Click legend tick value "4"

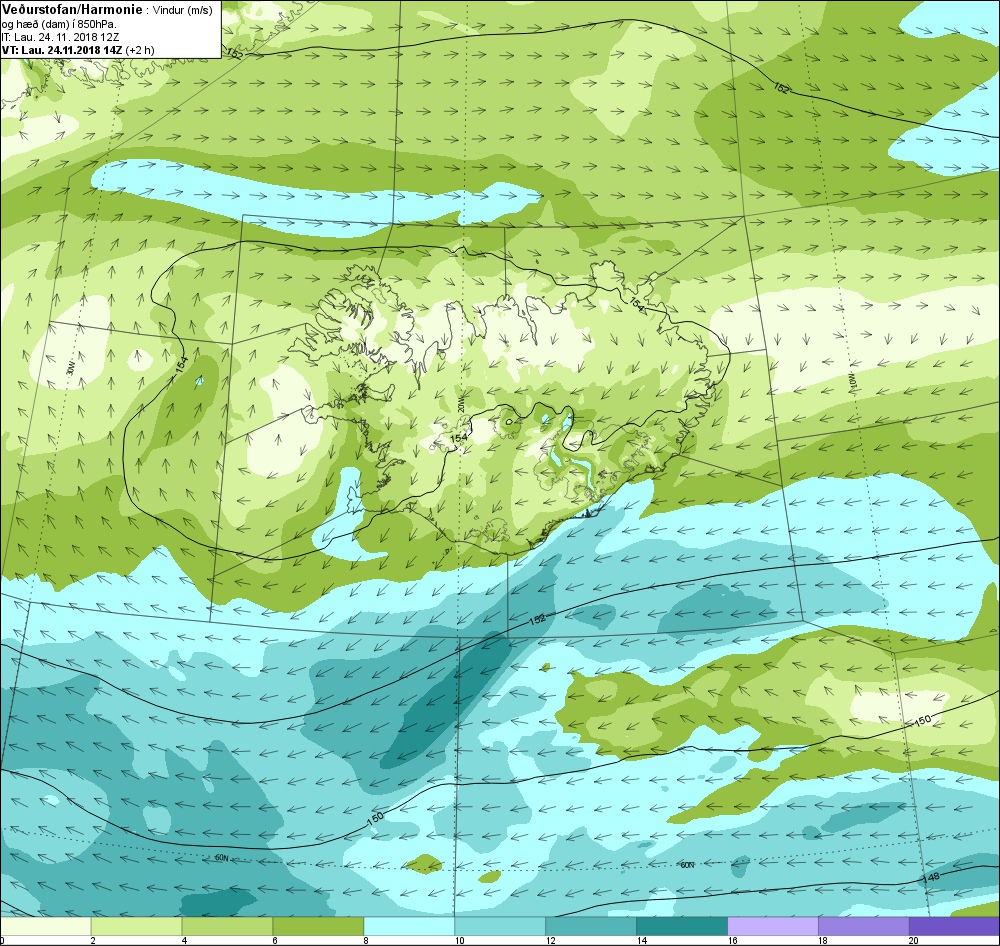click(184, 940)
